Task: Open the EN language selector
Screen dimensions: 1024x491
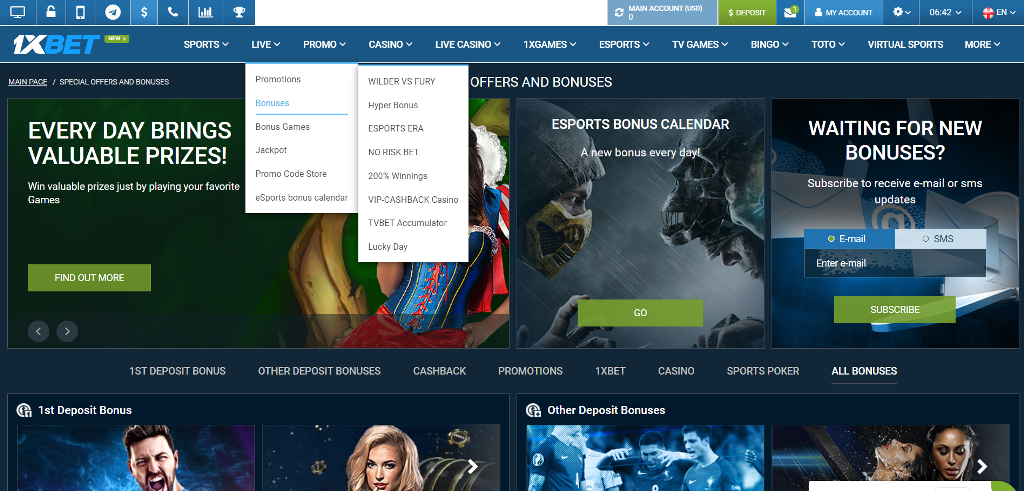Action: [999, 12]
